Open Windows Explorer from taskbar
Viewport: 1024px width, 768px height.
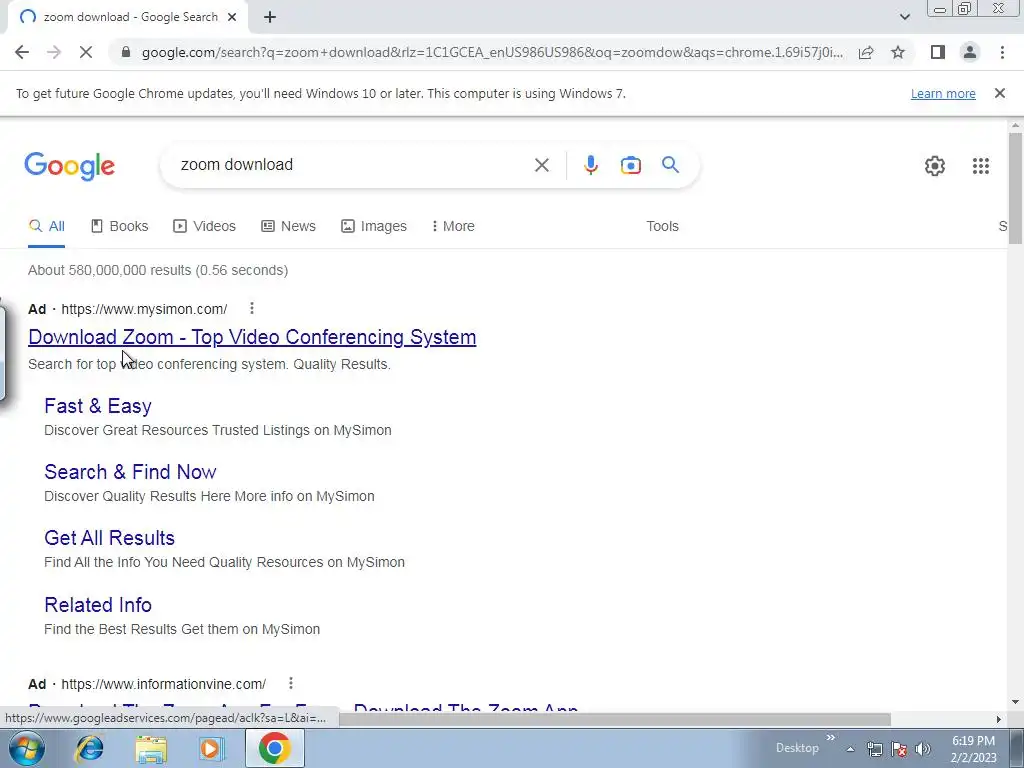(151, 749)
